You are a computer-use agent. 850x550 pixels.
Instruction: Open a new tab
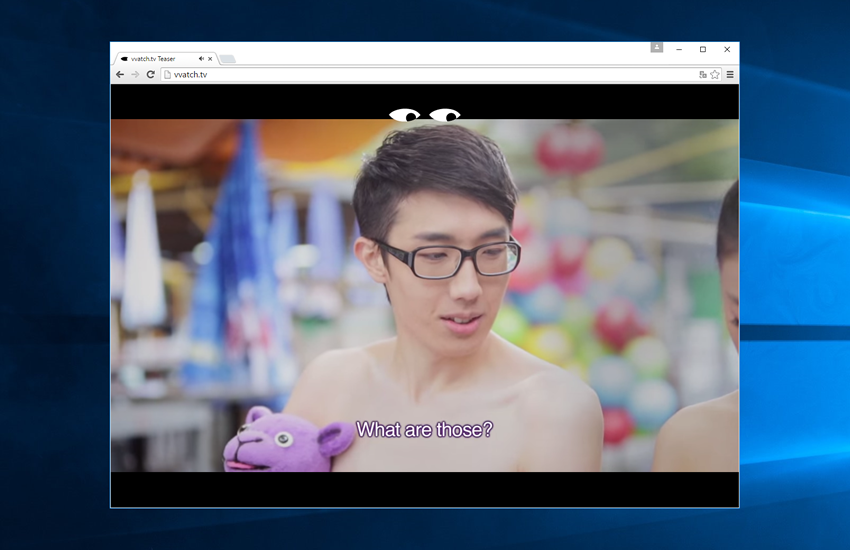[228, 59]
